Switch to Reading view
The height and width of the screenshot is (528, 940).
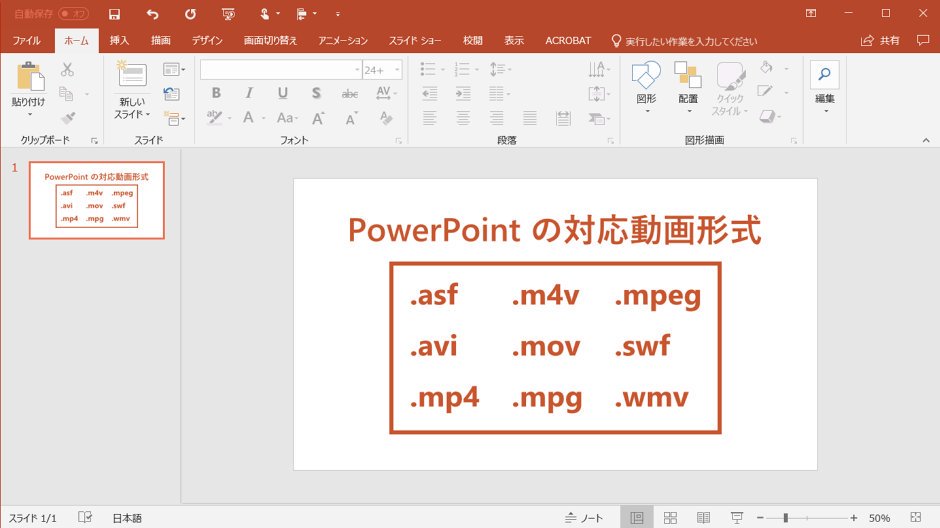point(703,517)
